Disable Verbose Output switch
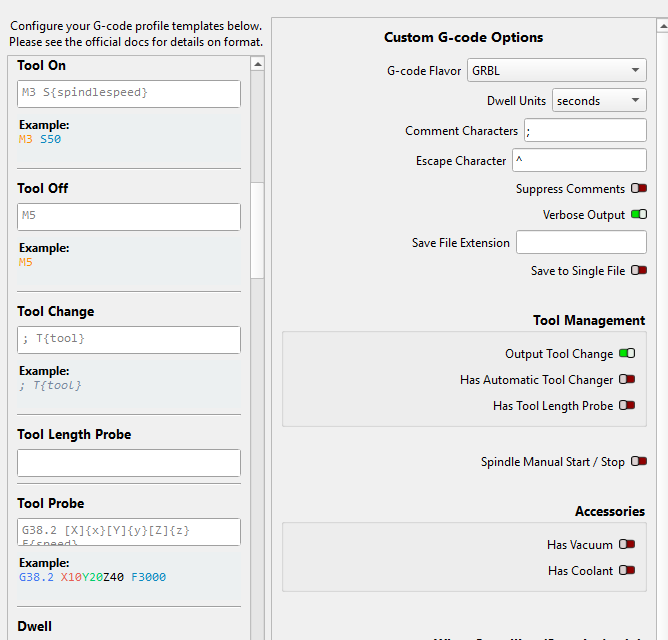The height and width of the screenshot is (640, 668). [x=639, y=214]
